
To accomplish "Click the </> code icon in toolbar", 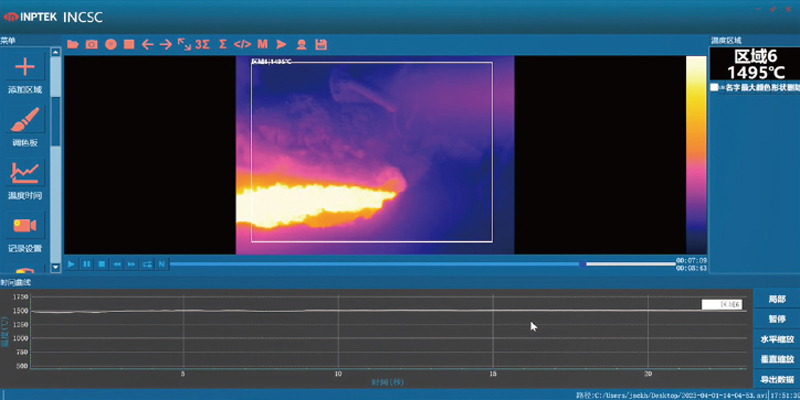I will click(242, 44).
